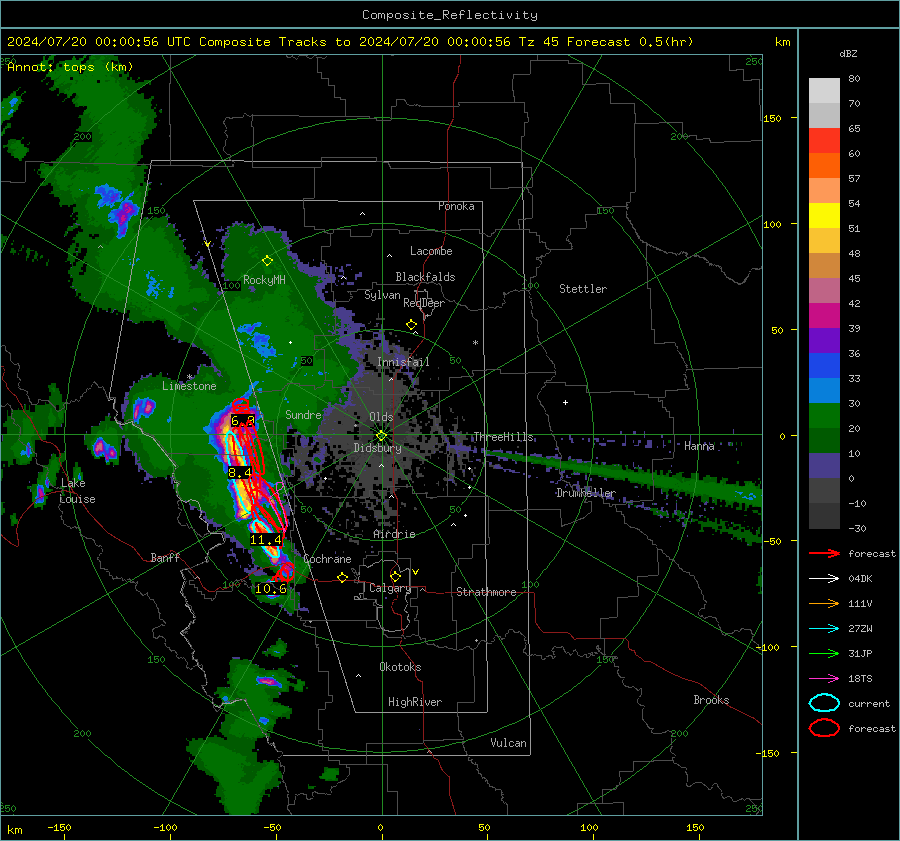Select the magenta 18TS arrow in legend
Screen dimensions: 900x841
[824, 679]
